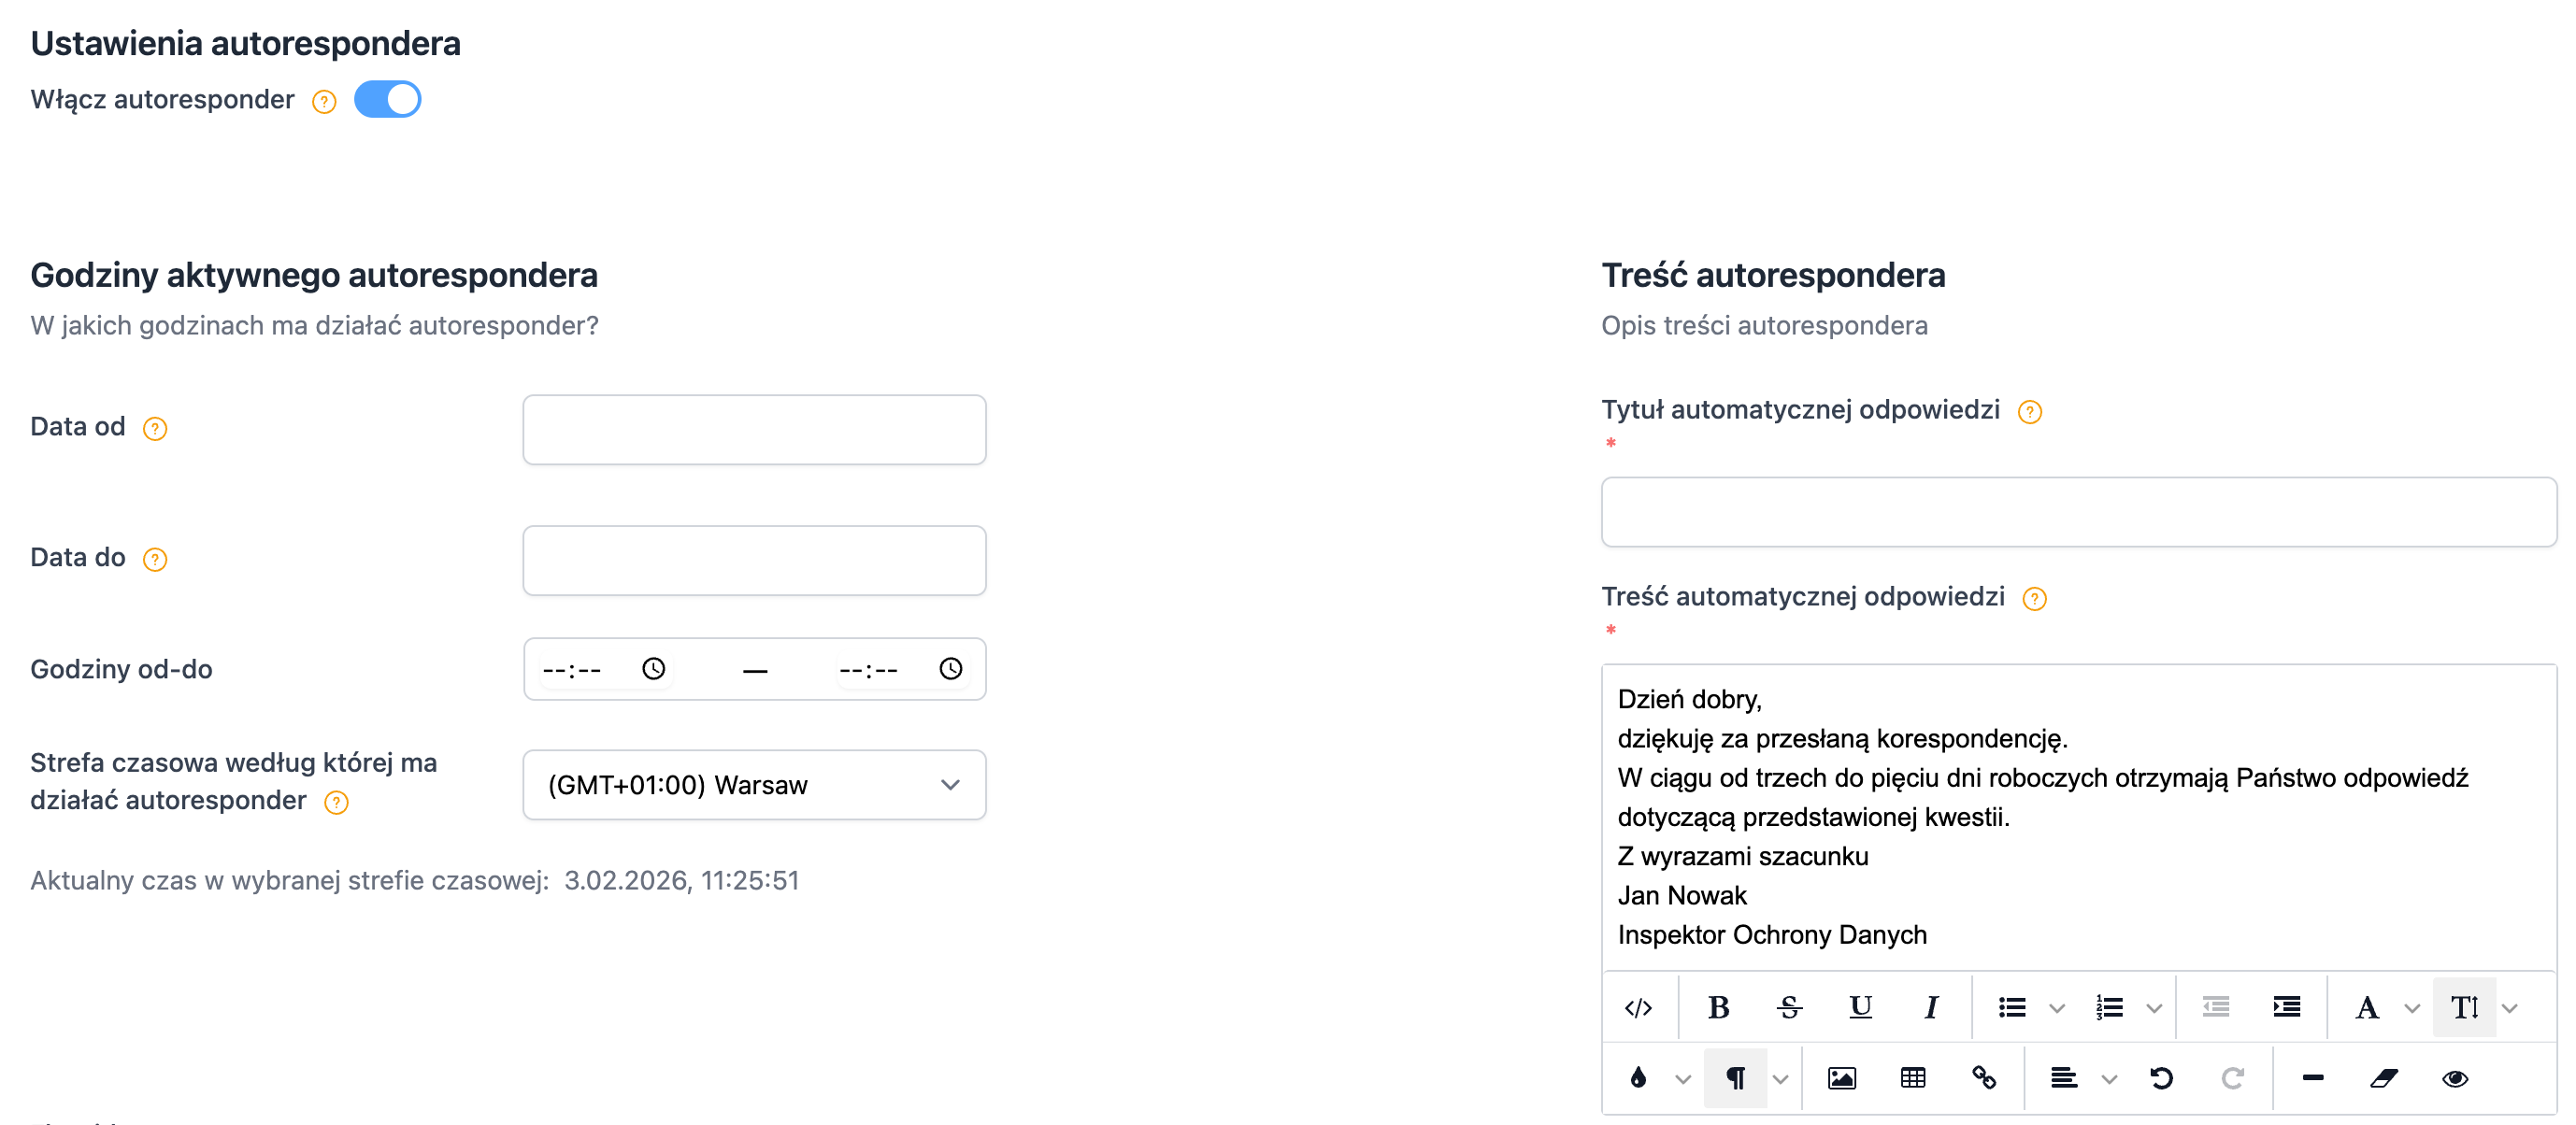
Task: Toggle italic text formatting
Action: 1931,1007
